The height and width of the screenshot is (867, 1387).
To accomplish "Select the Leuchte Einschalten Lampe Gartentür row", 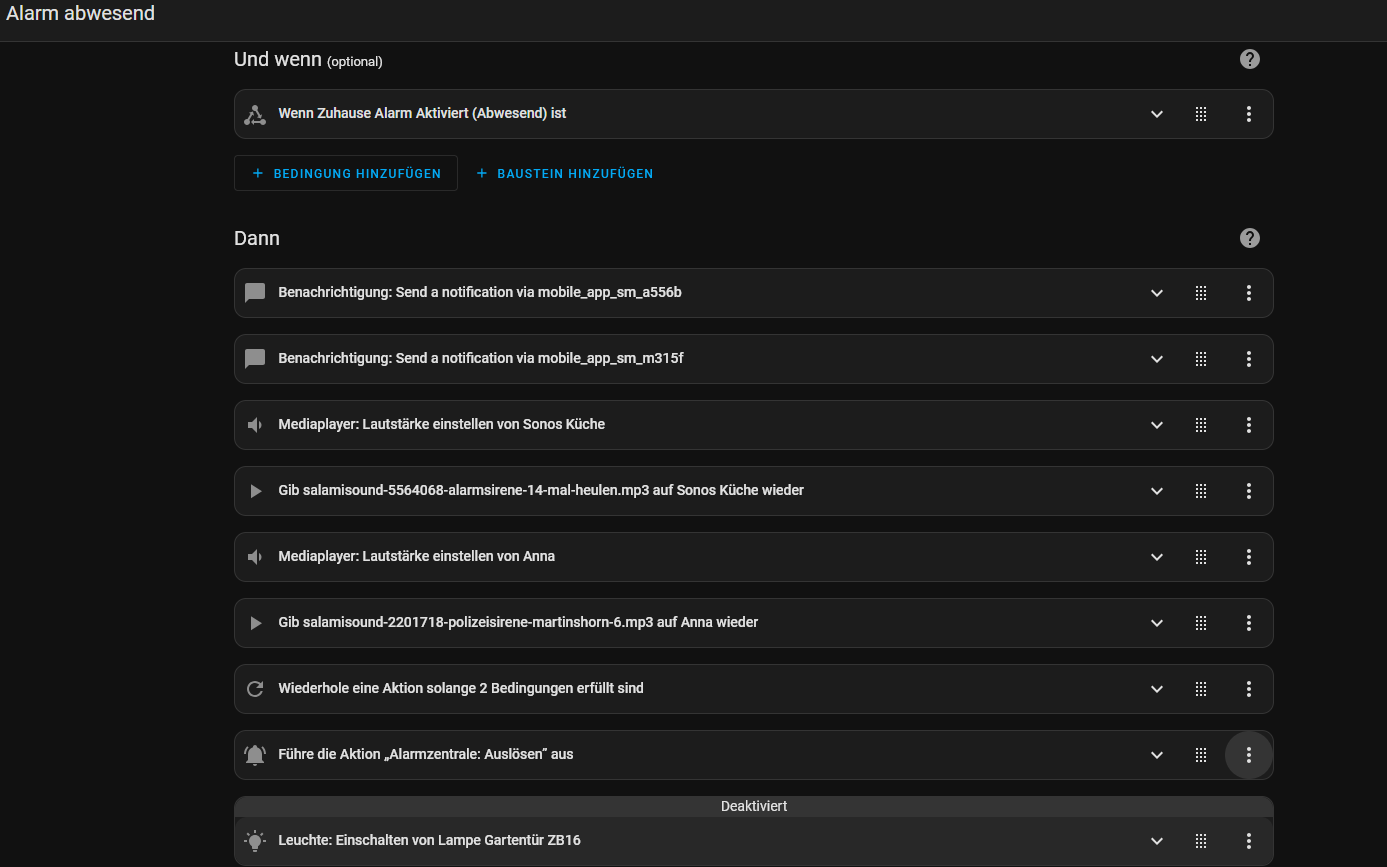I will [600, 841].
